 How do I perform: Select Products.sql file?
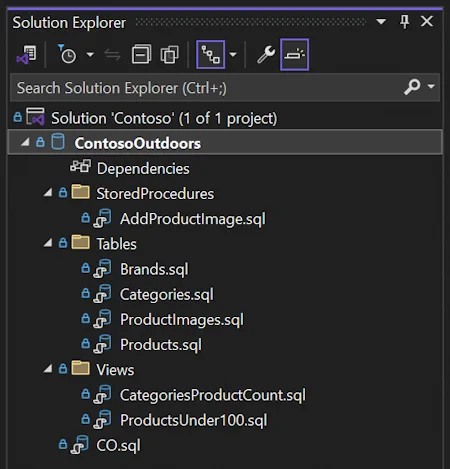161,345
